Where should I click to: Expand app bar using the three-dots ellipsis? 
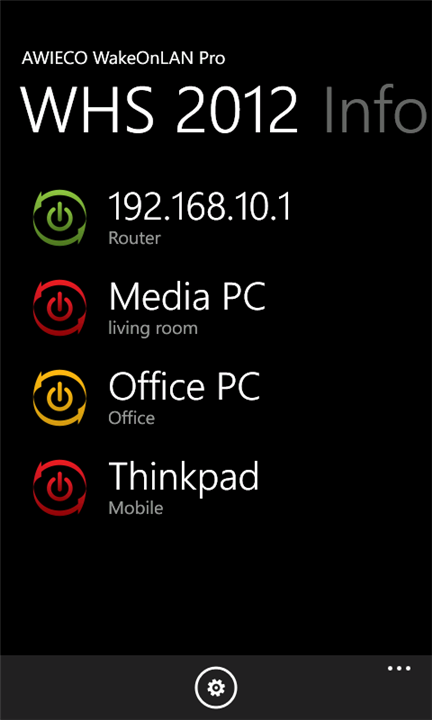click(x=399, y=668)
